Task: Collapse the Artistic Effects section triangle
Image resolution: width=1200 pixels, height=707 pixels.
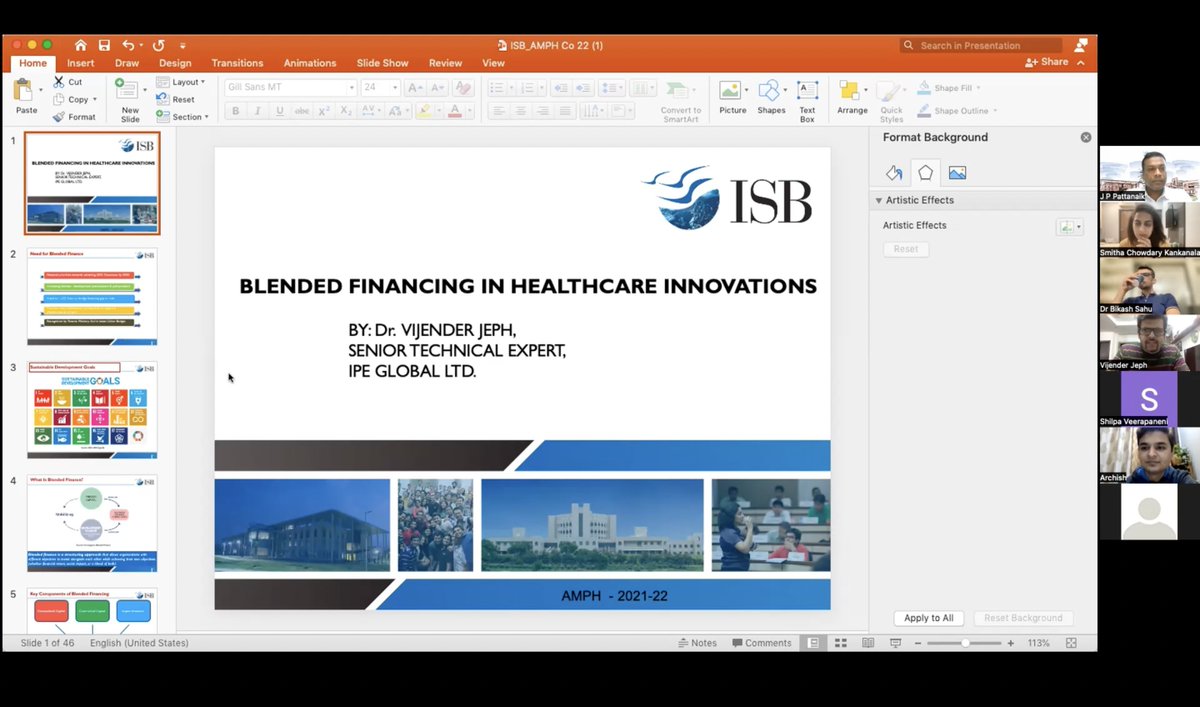Action: (x=879, y=200)
